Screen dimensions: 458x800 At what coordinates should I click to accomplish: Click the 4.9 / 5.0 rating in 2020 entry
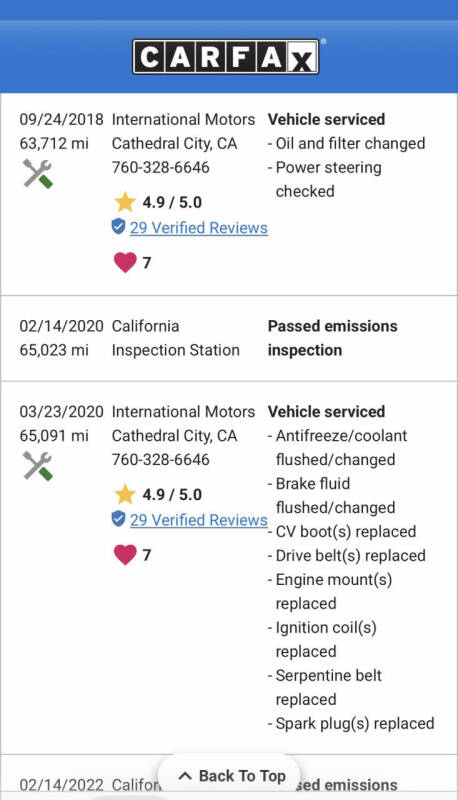pyautogui.click(x=172, y=494)
